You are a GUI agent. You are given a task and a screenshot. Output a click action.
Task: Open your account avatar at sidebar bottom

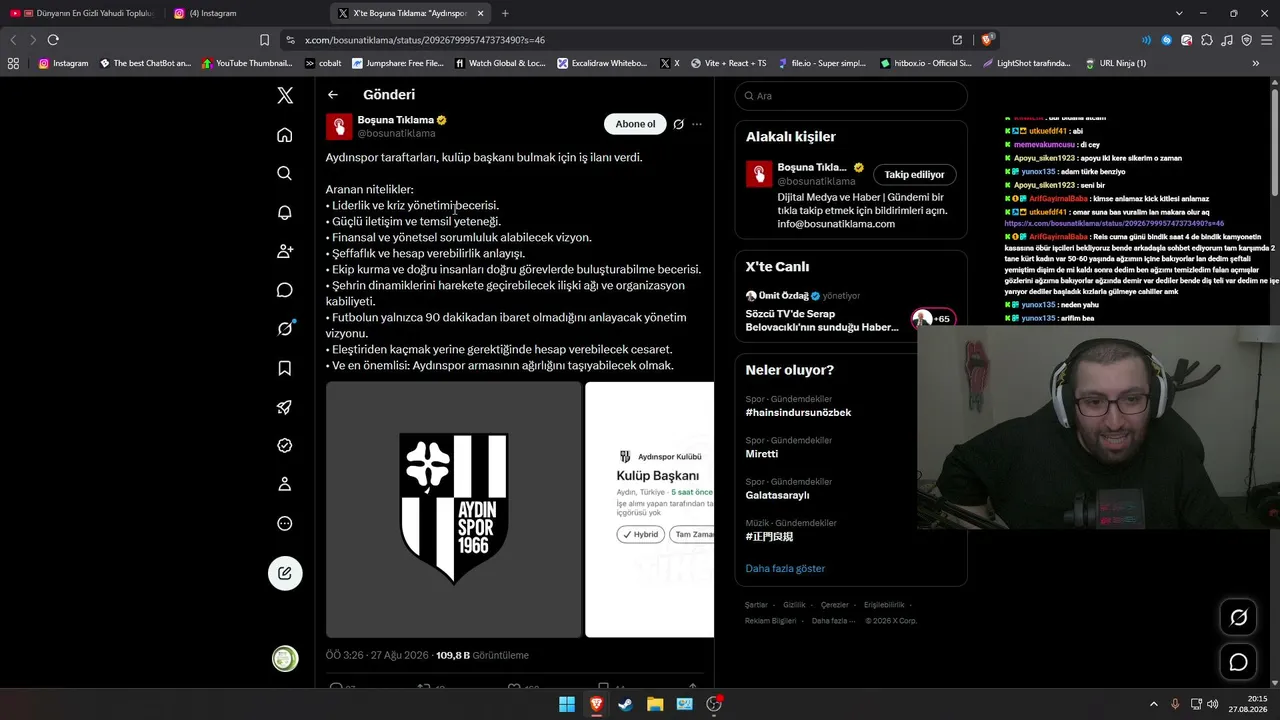click(285, 658)
